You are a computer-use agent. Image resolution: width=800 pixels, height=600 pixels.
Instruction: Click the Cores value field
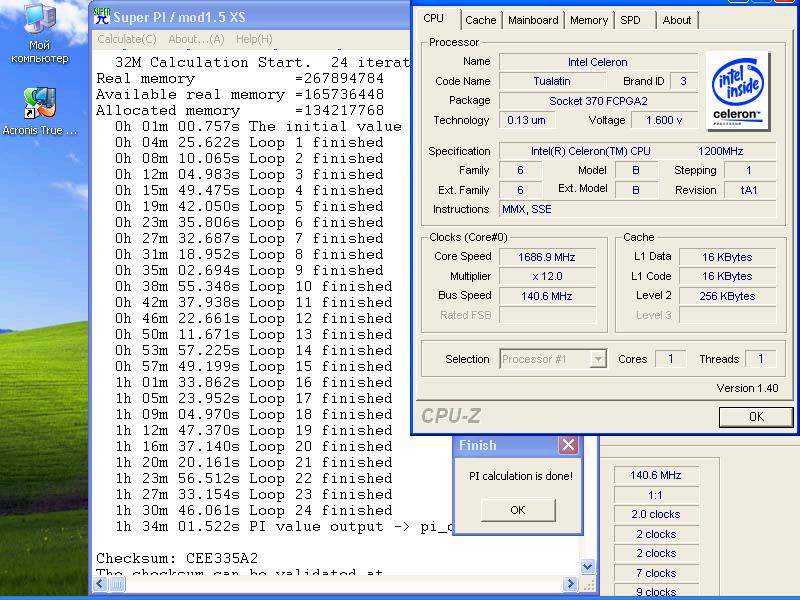(x=670, y=359)
